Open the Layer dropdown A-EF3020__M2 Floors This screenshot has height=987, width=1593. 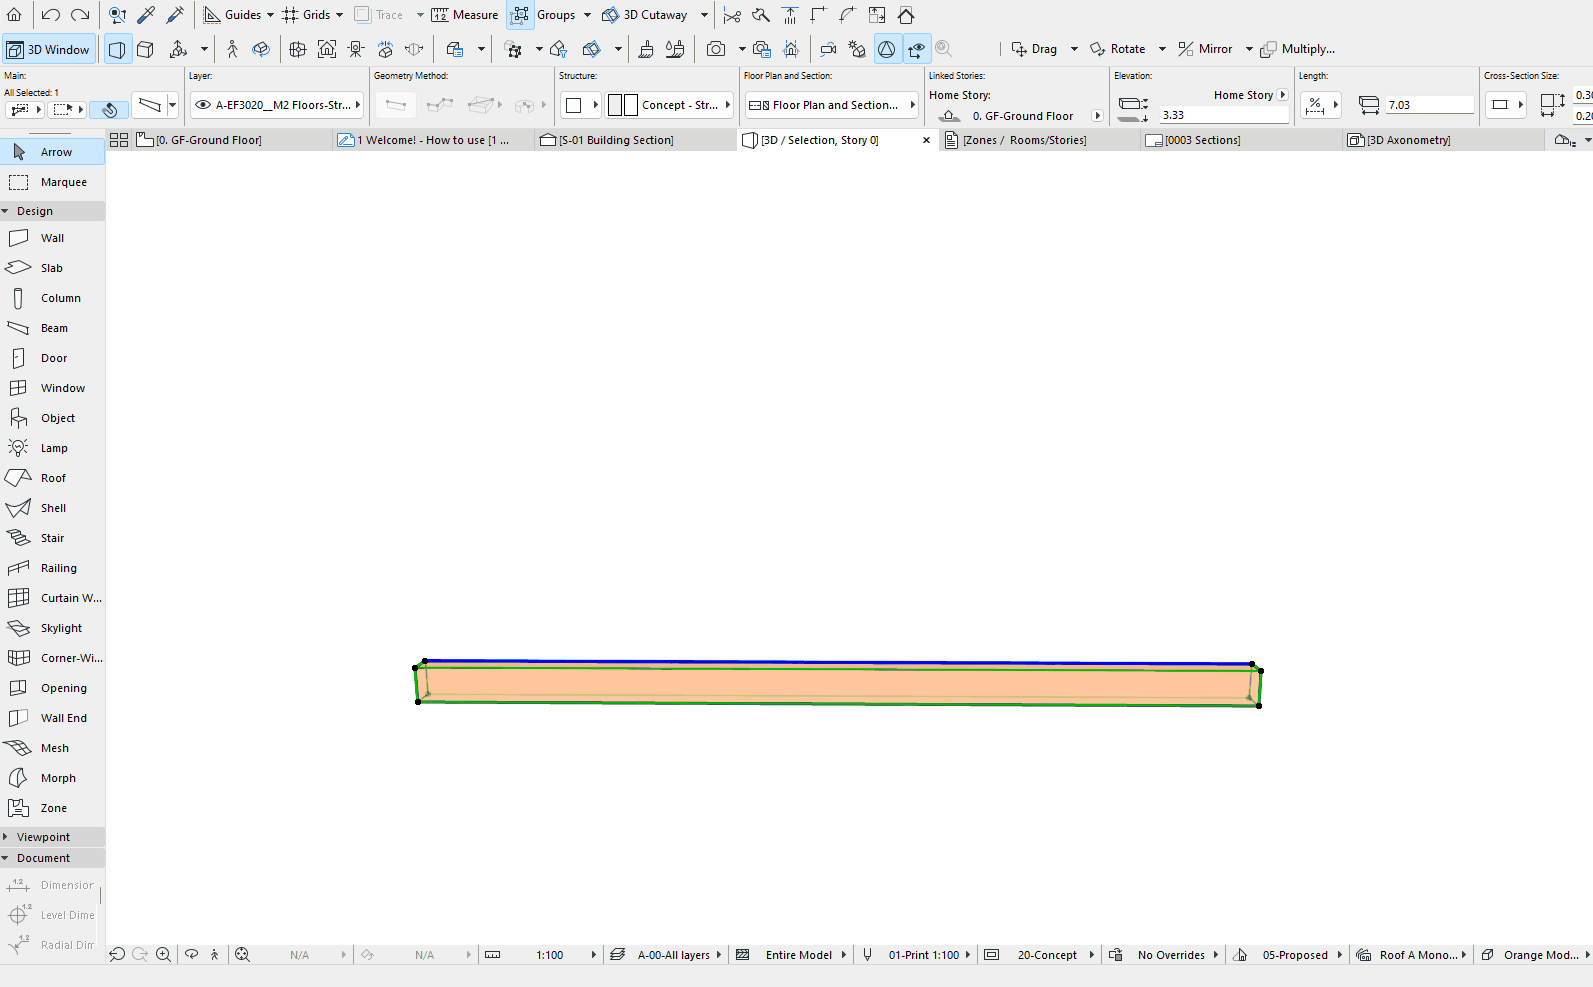click(277, 105)
